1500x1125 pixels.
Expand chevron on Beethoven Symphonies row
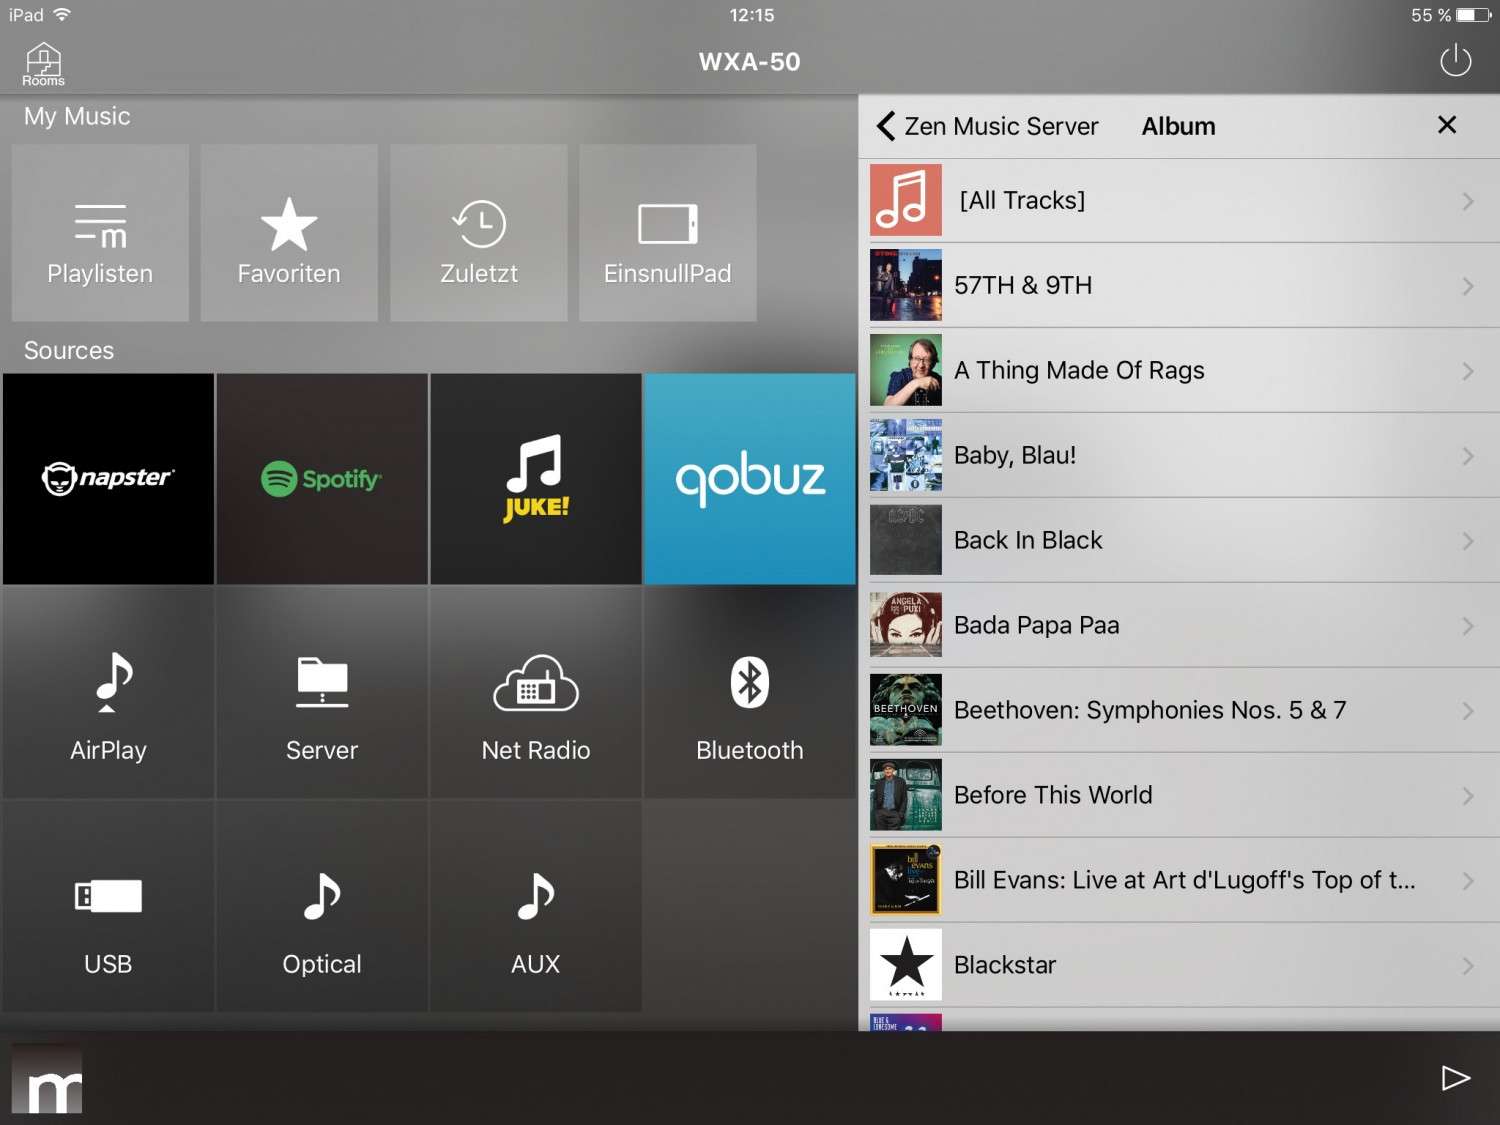[1467, 711]
